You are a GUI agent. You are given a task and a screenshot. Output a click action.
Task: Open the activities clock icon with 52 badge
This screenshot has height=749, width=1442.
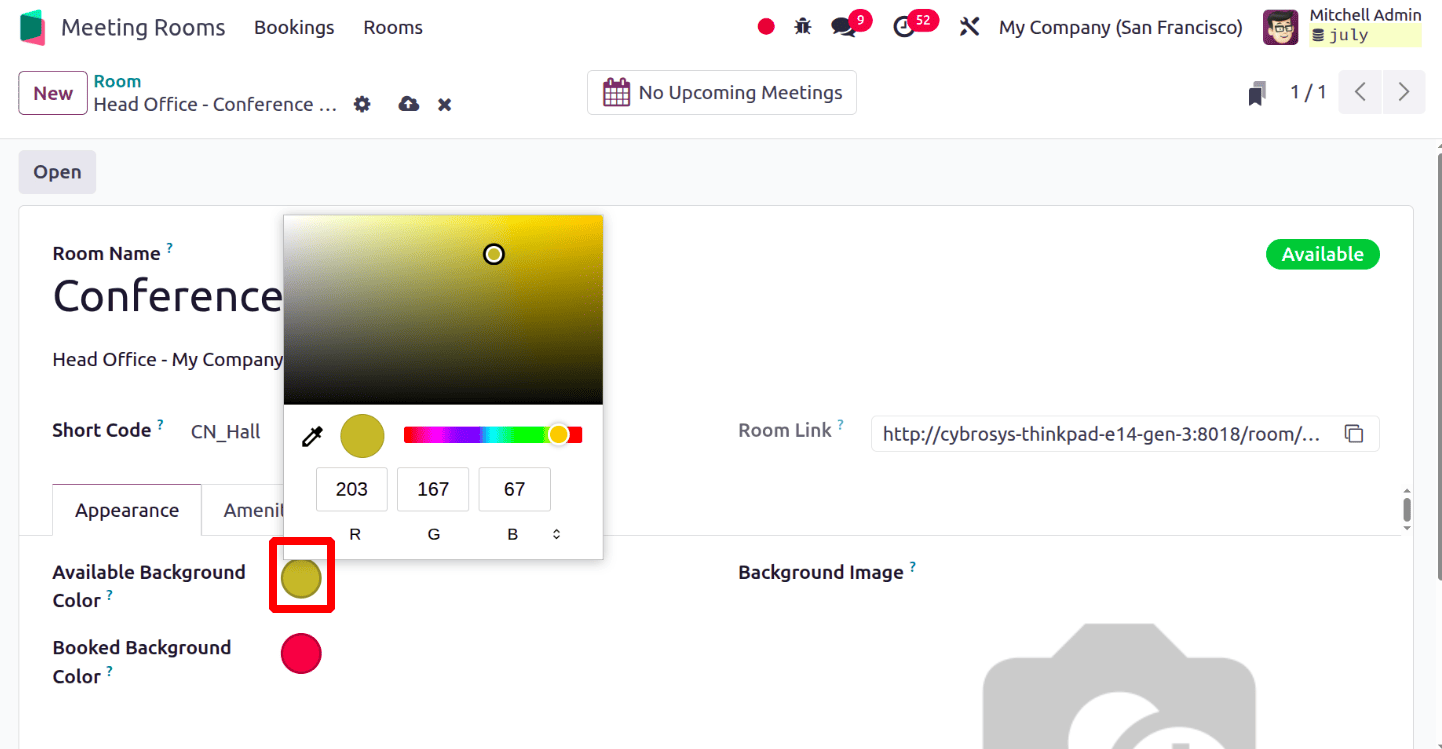pos(904,27)
